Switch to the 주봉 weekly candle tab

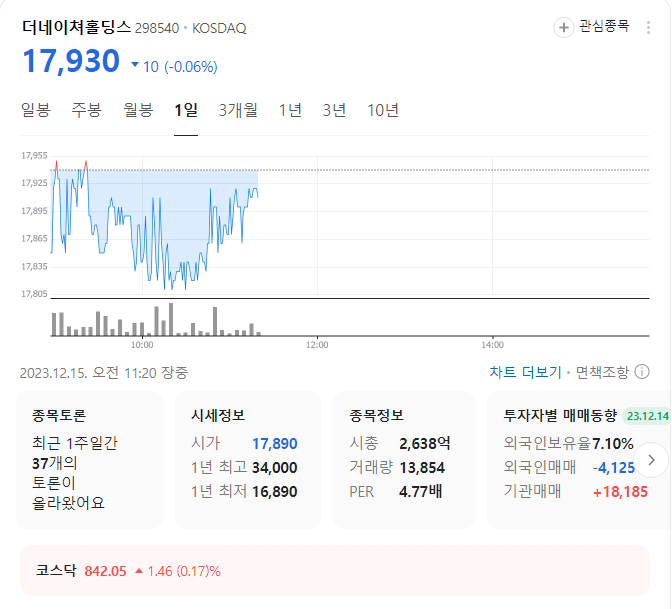(87, 110)
